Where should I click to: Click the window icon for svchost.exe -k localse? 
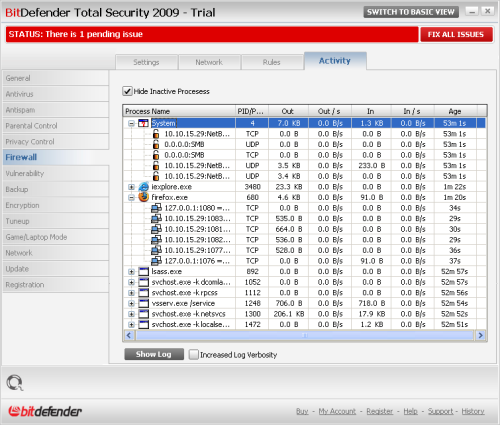[x=143, y=325]
